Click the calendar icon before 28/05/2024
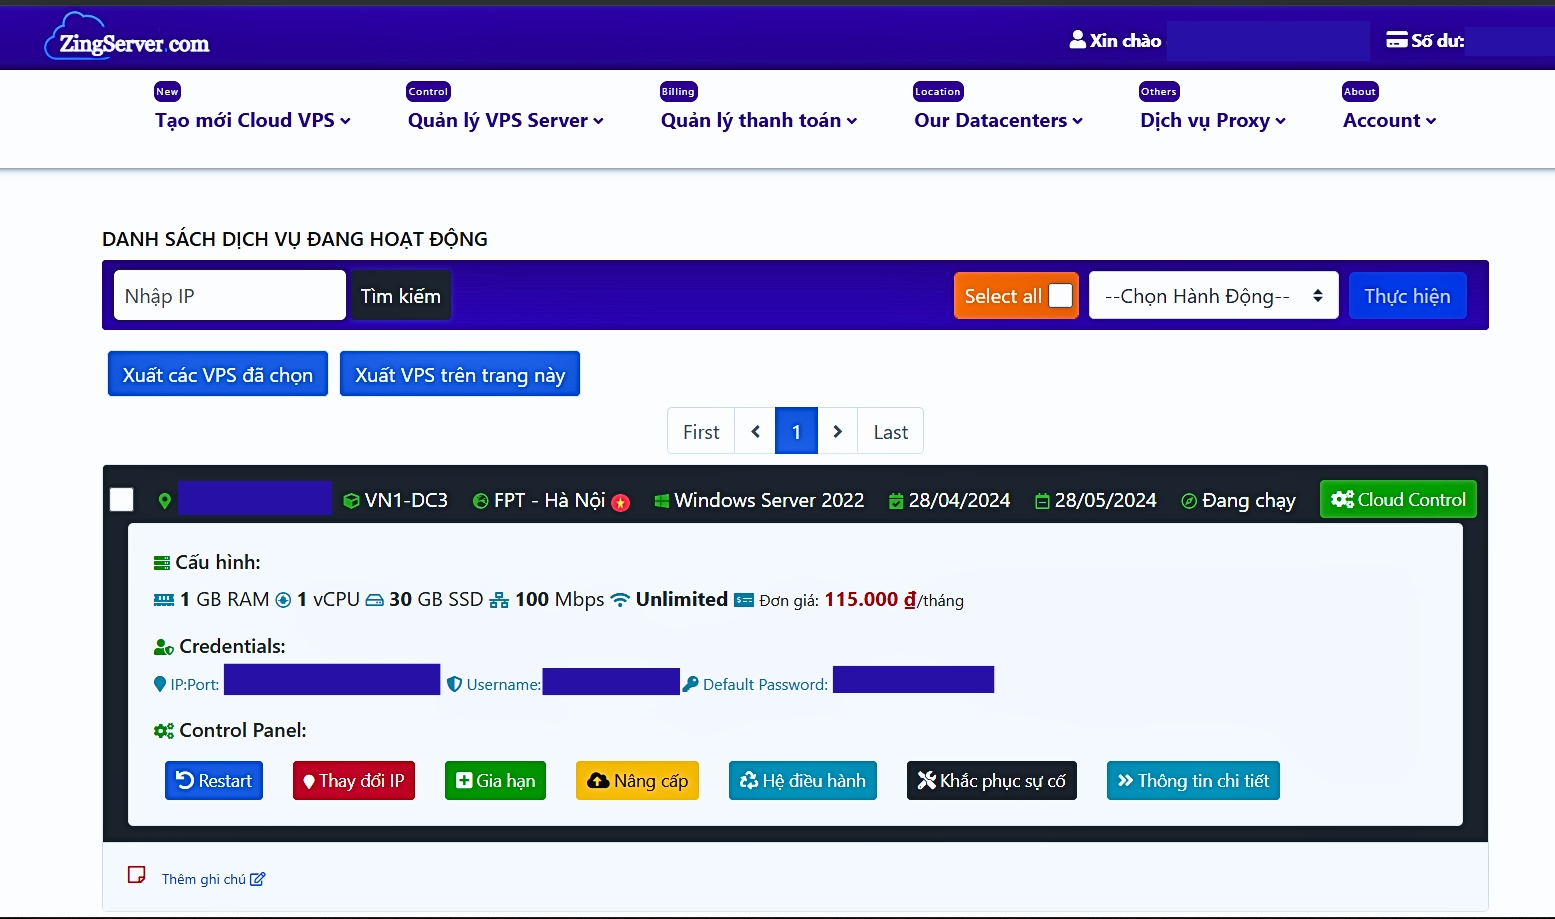The width and height of the screenshot is (1555, 919). click(1042, 501)
